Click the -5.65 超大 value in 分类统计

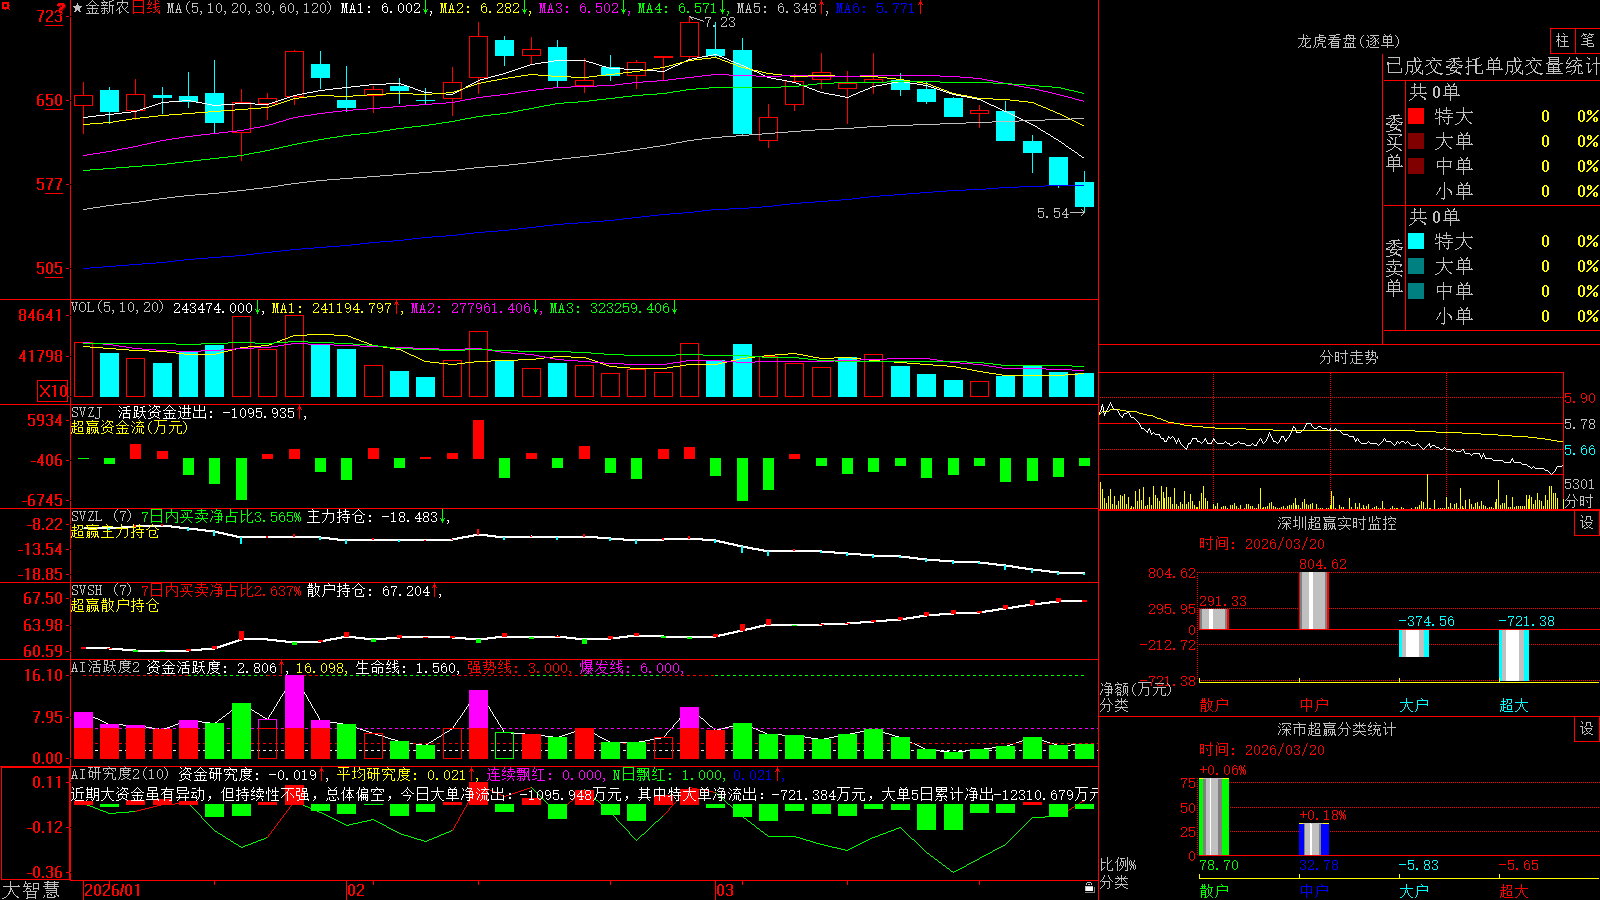click(x=1518, y=865)
